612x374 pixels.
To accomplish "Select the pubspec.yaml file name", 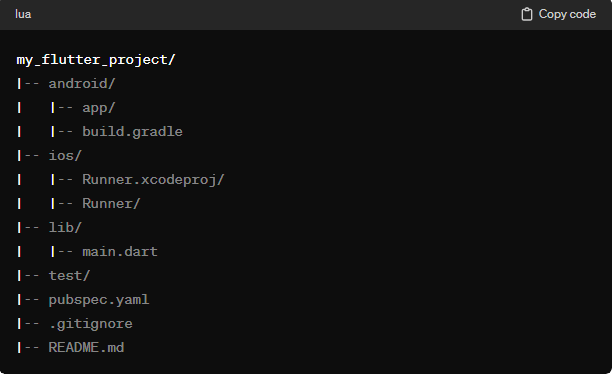I will click(99, 299).
